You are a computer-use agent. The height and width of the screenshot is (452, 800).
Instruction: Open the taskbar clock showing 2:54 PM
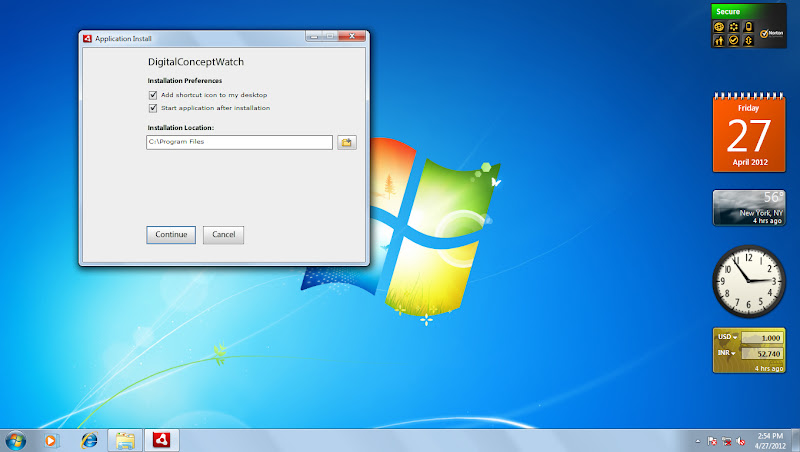(x=770, y=441)
